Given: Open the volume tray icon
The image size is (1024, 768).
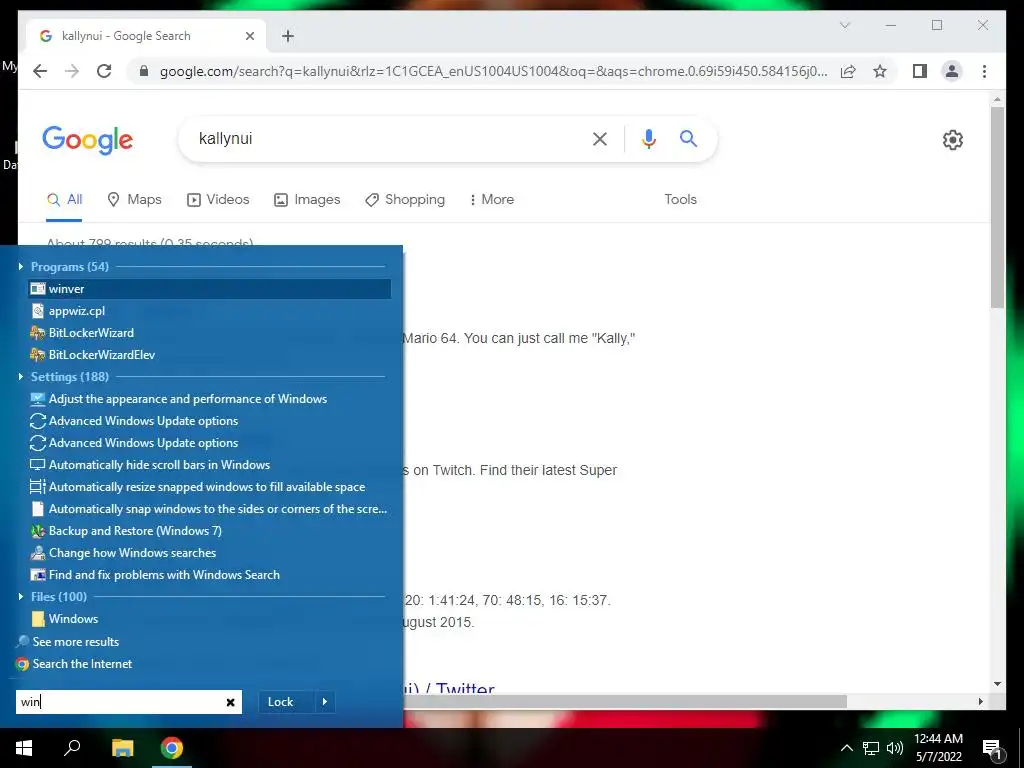Looking at the screenshot, I should 895,748.
